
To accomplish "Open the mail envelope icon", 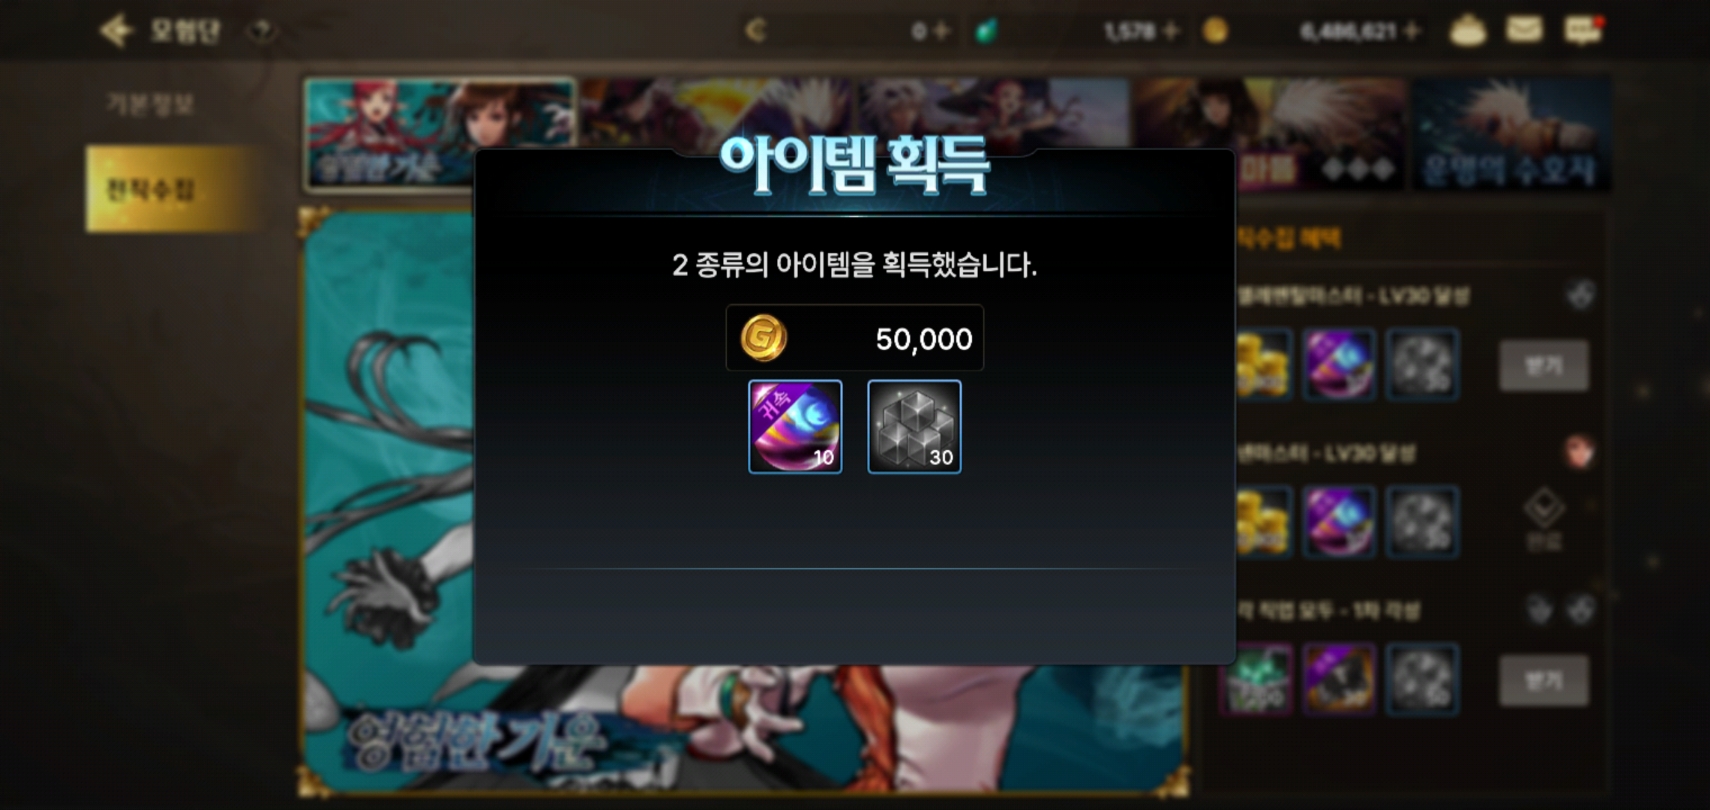I will (x=1524, y=30).
